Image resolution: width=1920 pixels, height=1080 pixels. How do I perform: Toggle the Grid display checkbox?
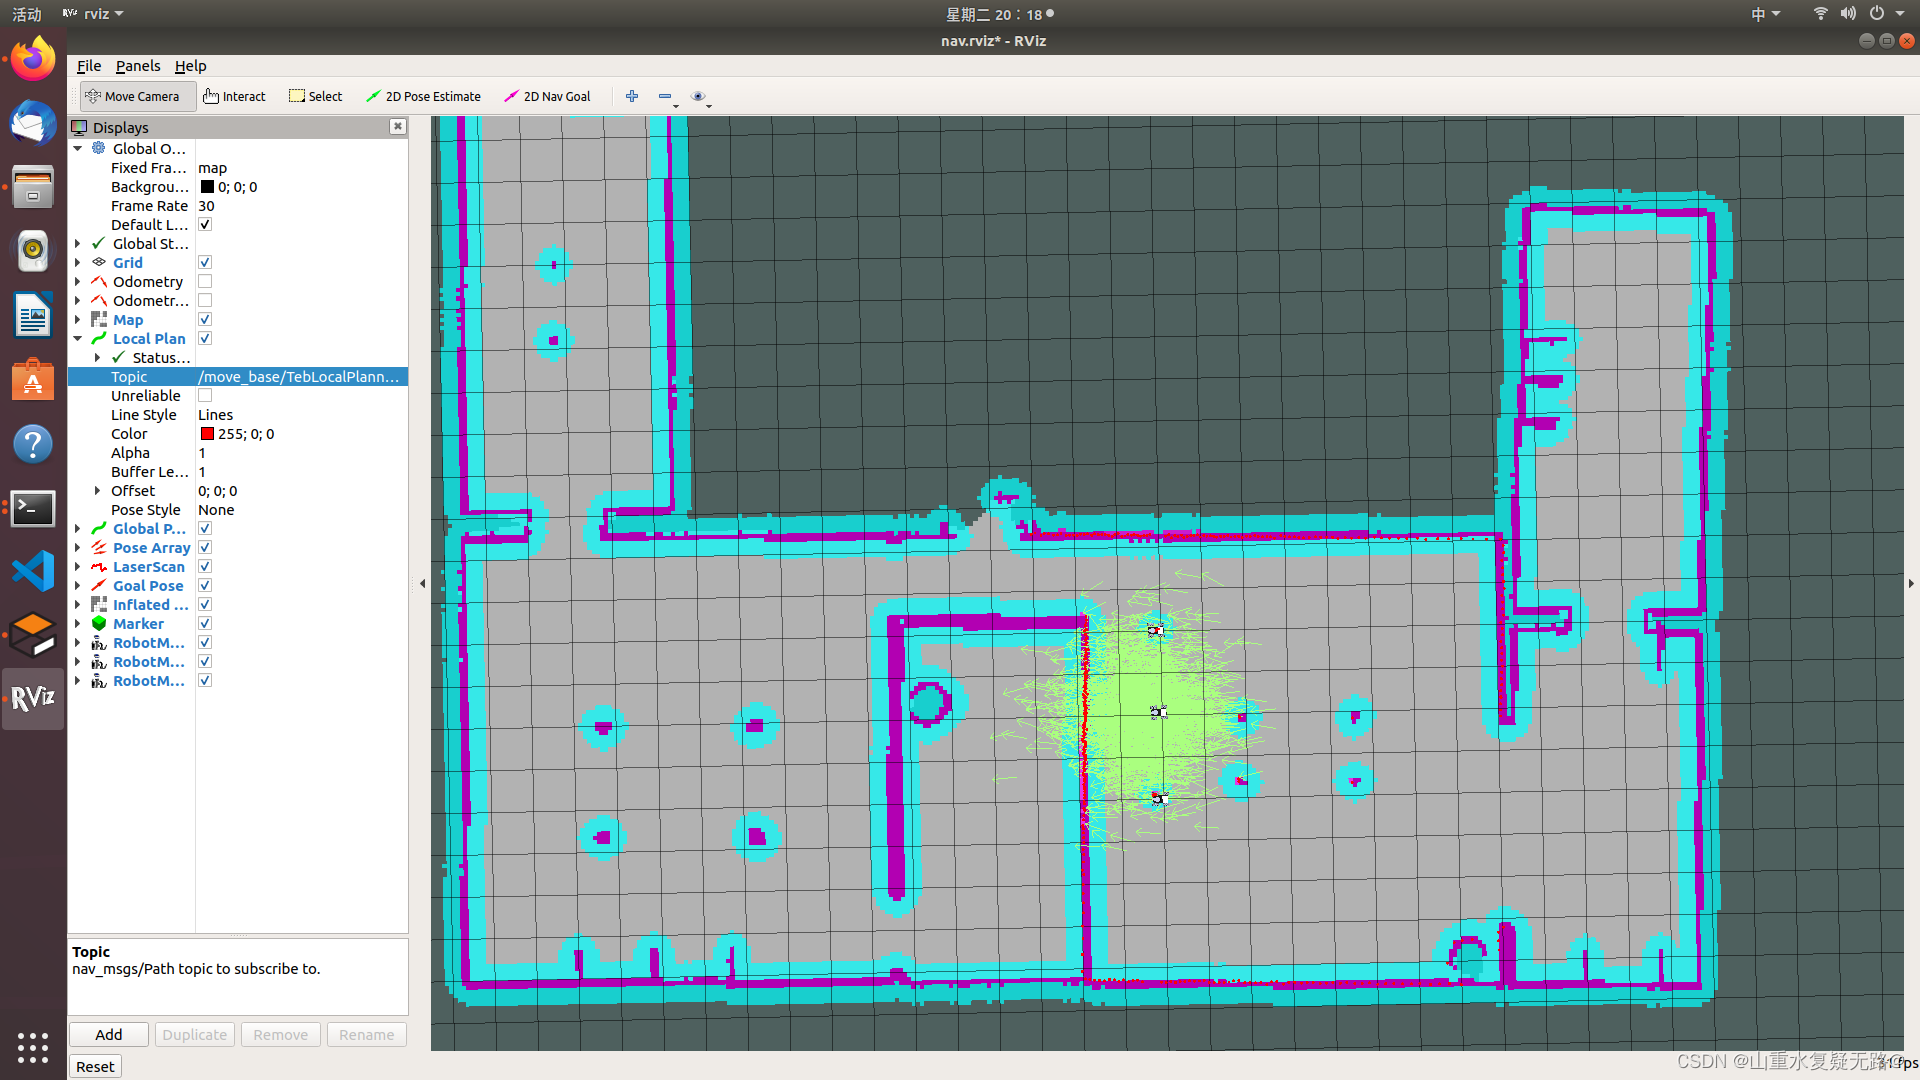pos(205,262)
